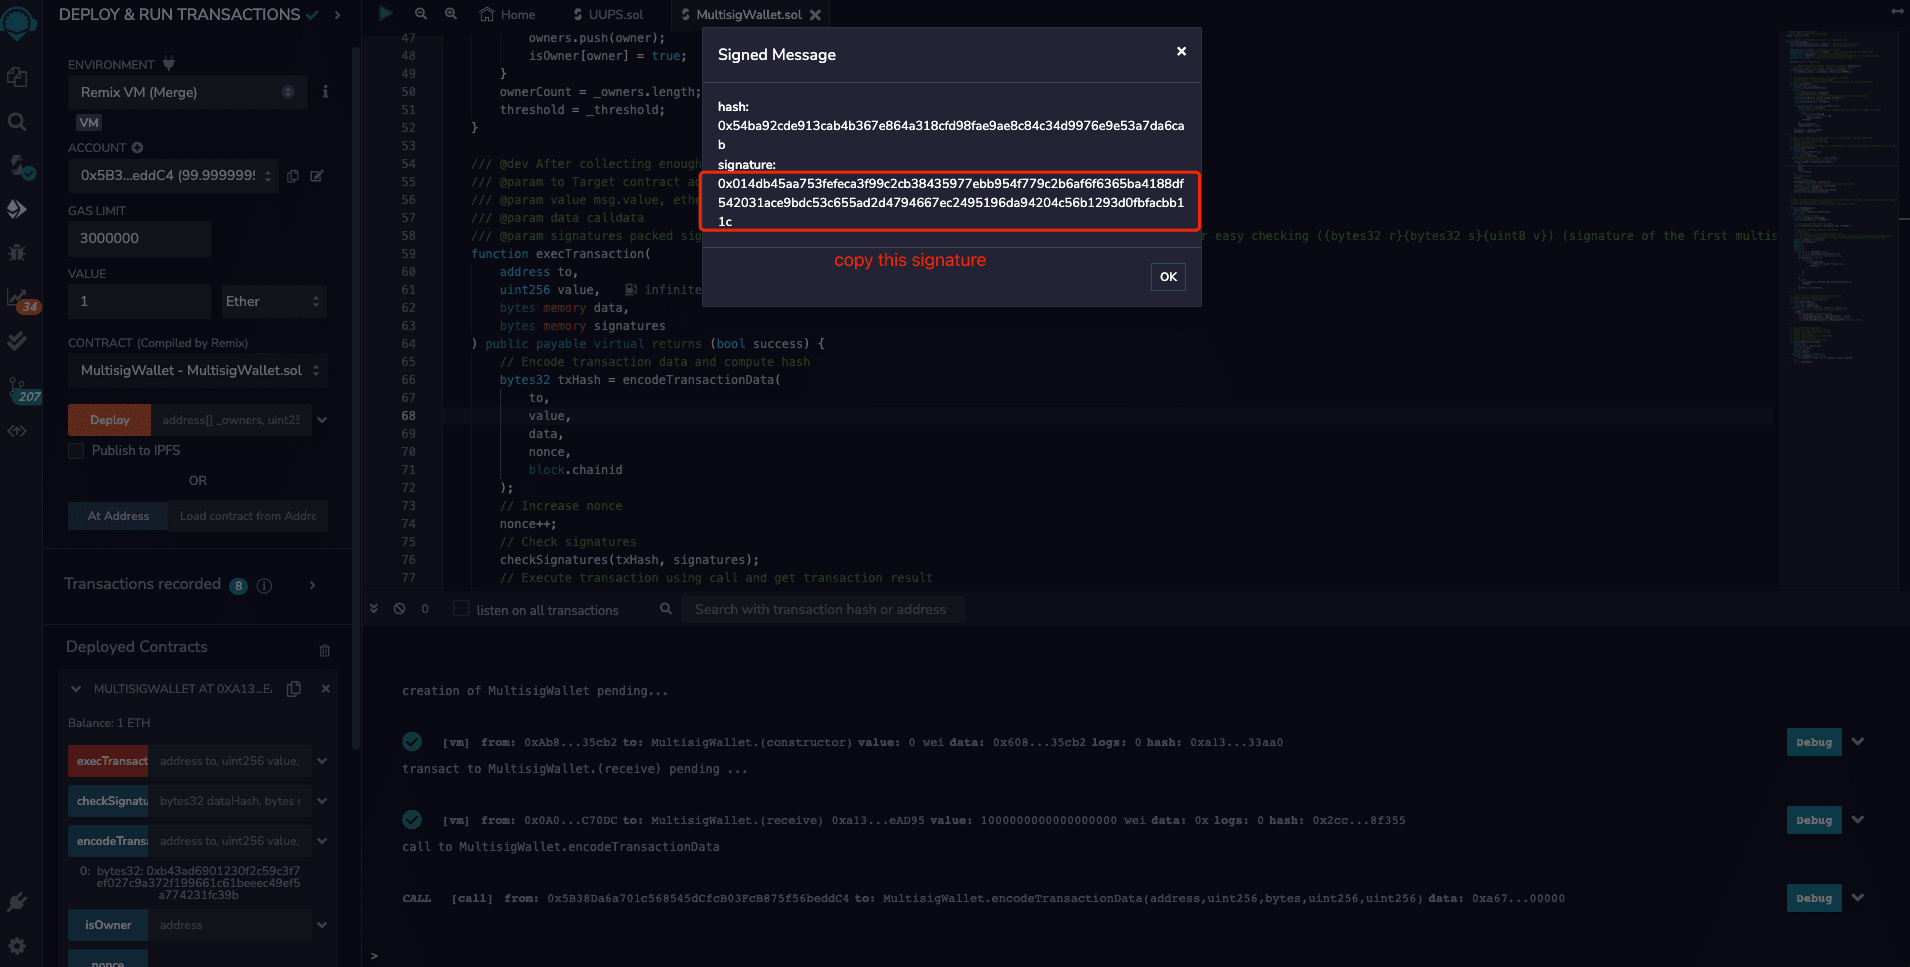The width and height of the screenshot is (1910, 967).
Task: Open the Search in files sidebar icon
Action: click(17, 121)
